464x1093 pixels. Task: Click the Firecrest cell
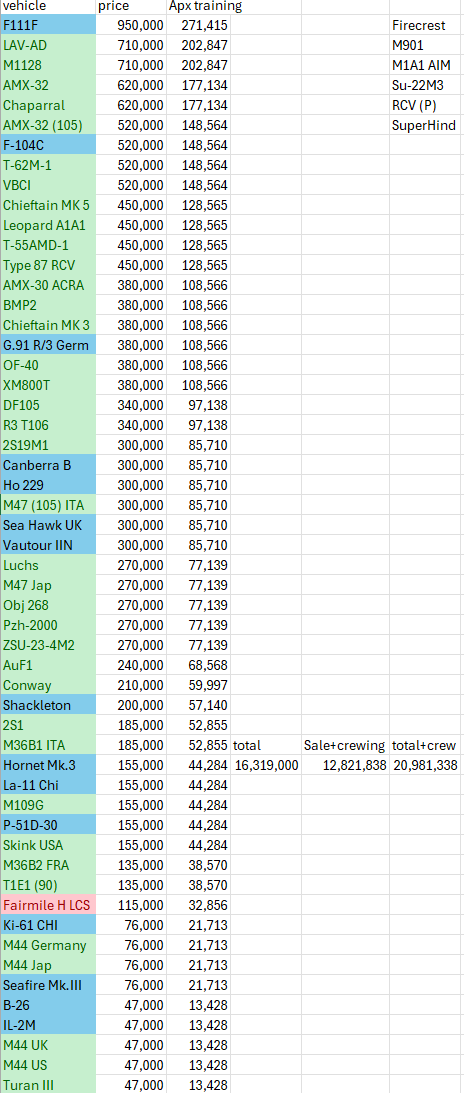(426, 25)
